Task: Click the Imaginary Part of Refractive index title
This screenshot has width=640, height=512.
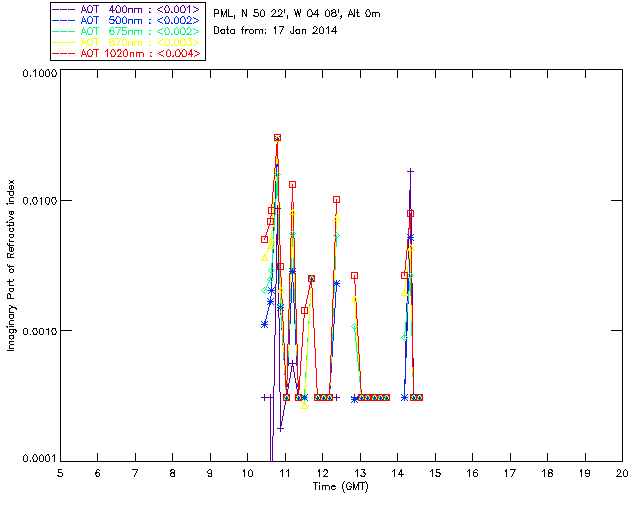Action: click(x=11, y=265)
